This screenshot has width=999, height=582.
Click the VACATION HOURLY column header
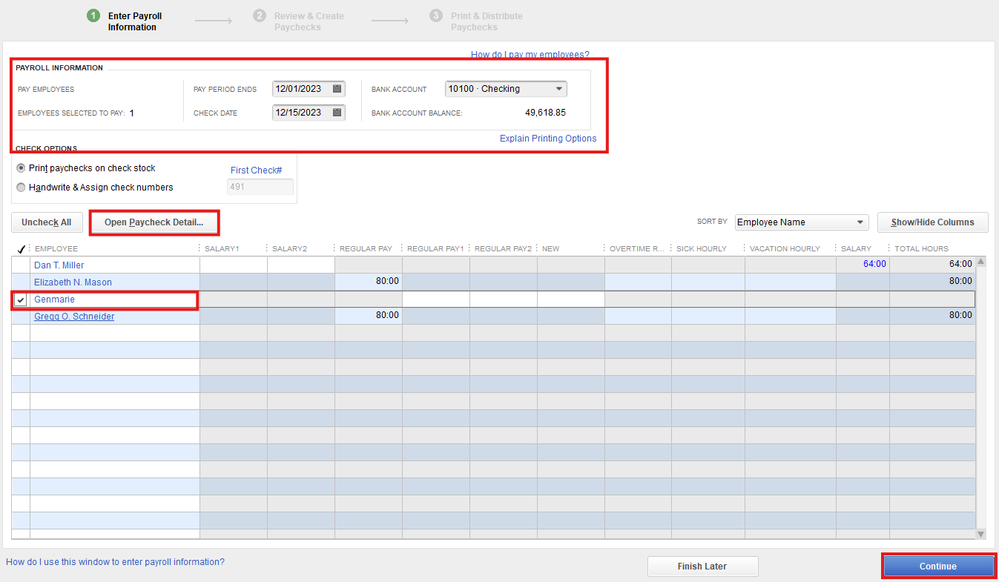click(785, 249)
